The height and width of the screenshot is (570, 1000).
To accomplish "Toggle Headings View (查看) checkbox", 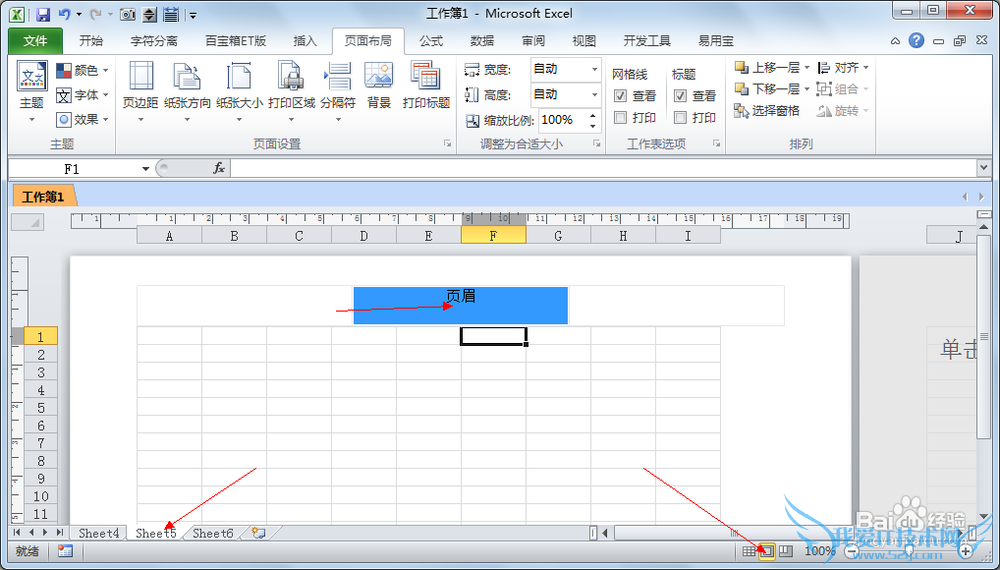I will click(680, 96).
